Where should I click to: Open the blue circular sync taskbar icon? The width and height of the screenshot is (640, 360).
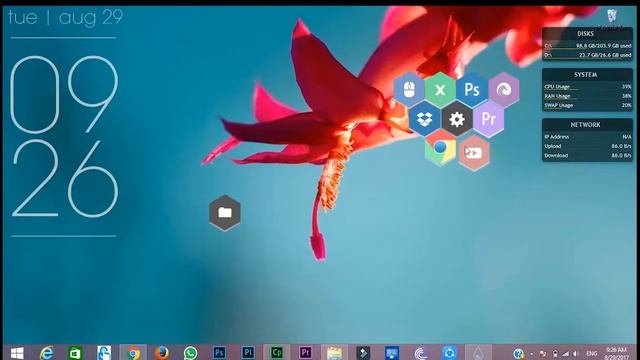(x=449, y=353)
